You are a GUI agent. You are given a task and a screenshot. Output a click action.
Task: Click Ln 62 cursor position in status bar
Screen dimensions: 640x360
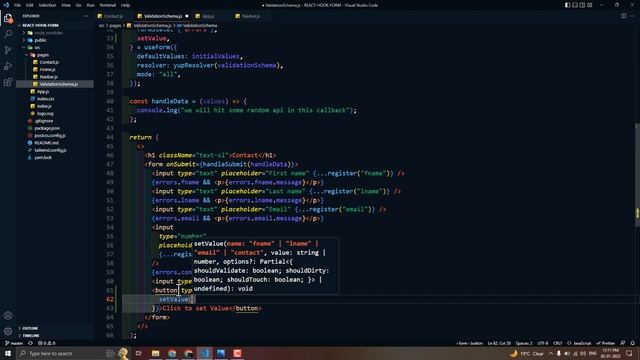tap(499, 343)
